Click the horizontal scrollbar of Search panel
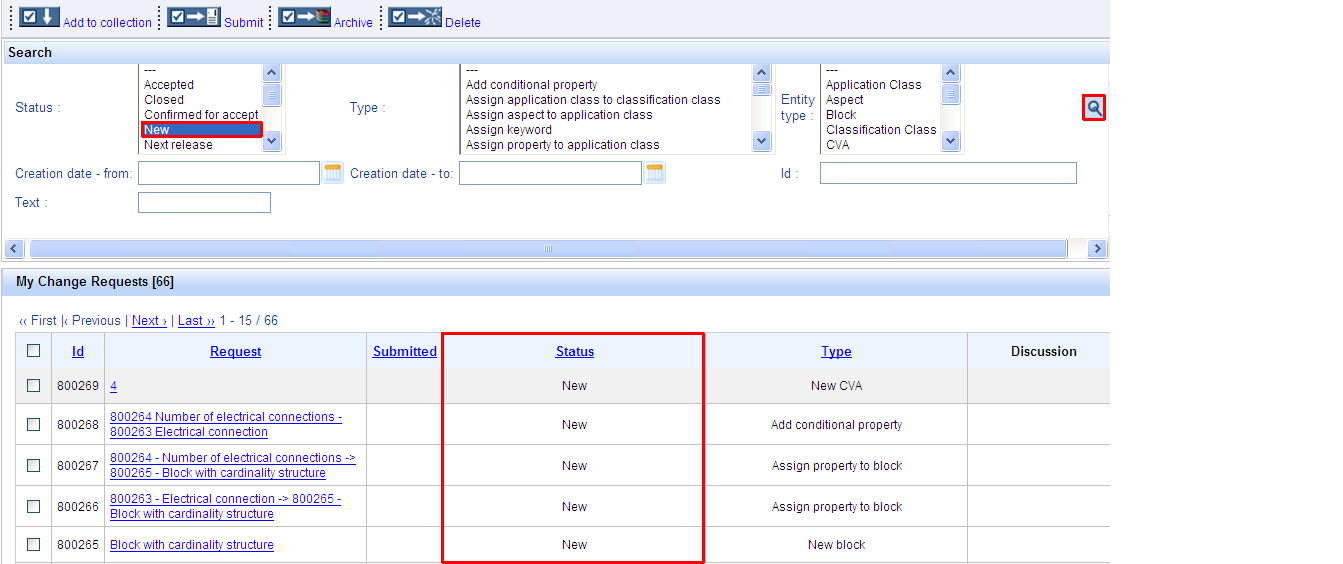Screen dimensions: 1343x564 pos(548,248)
